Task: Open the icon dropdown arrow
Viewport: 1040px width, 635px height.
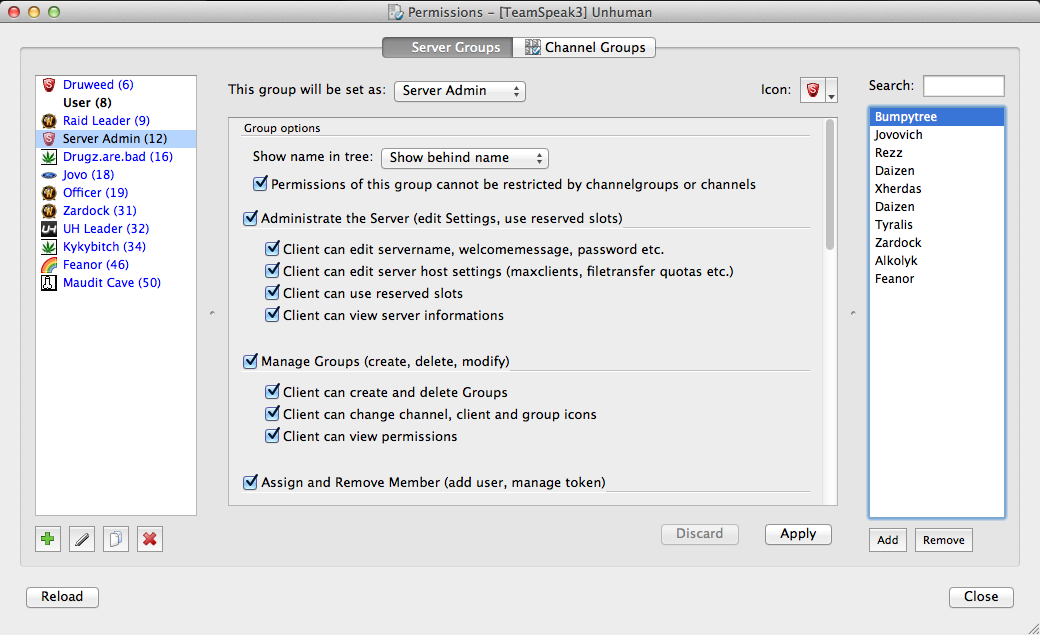Action: pyautogui.click(x=831, y=91)
